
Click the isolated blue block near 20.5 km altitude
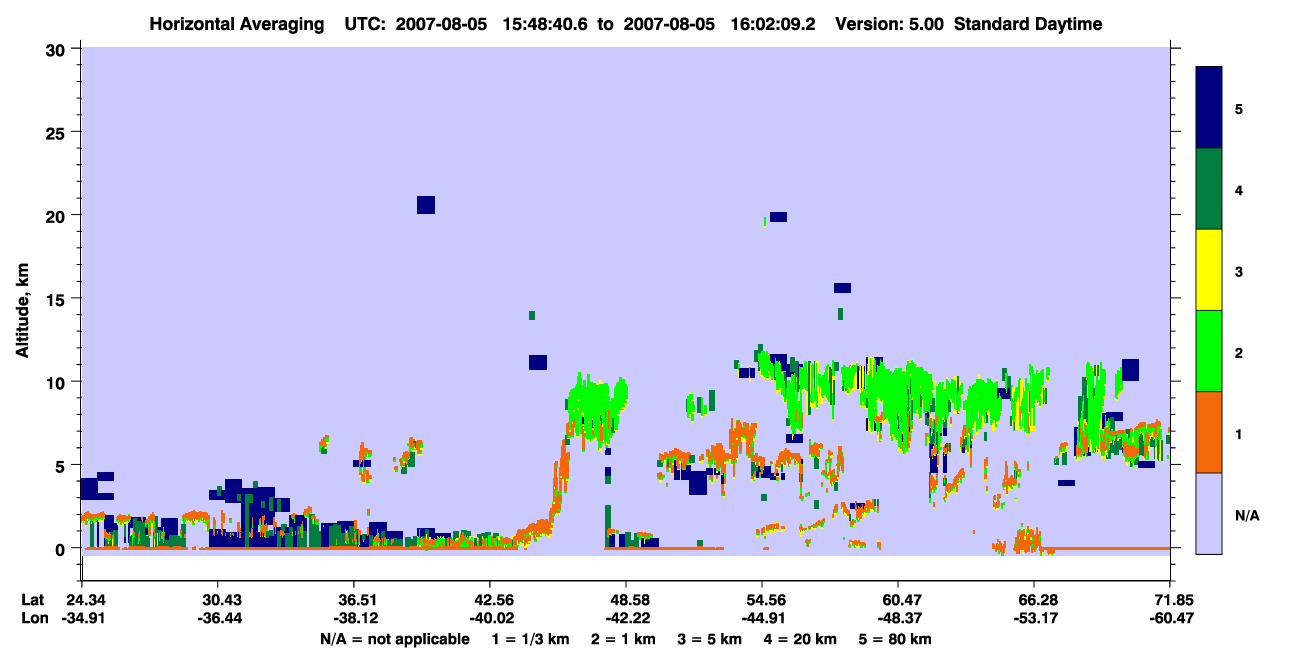pos(426,205)
